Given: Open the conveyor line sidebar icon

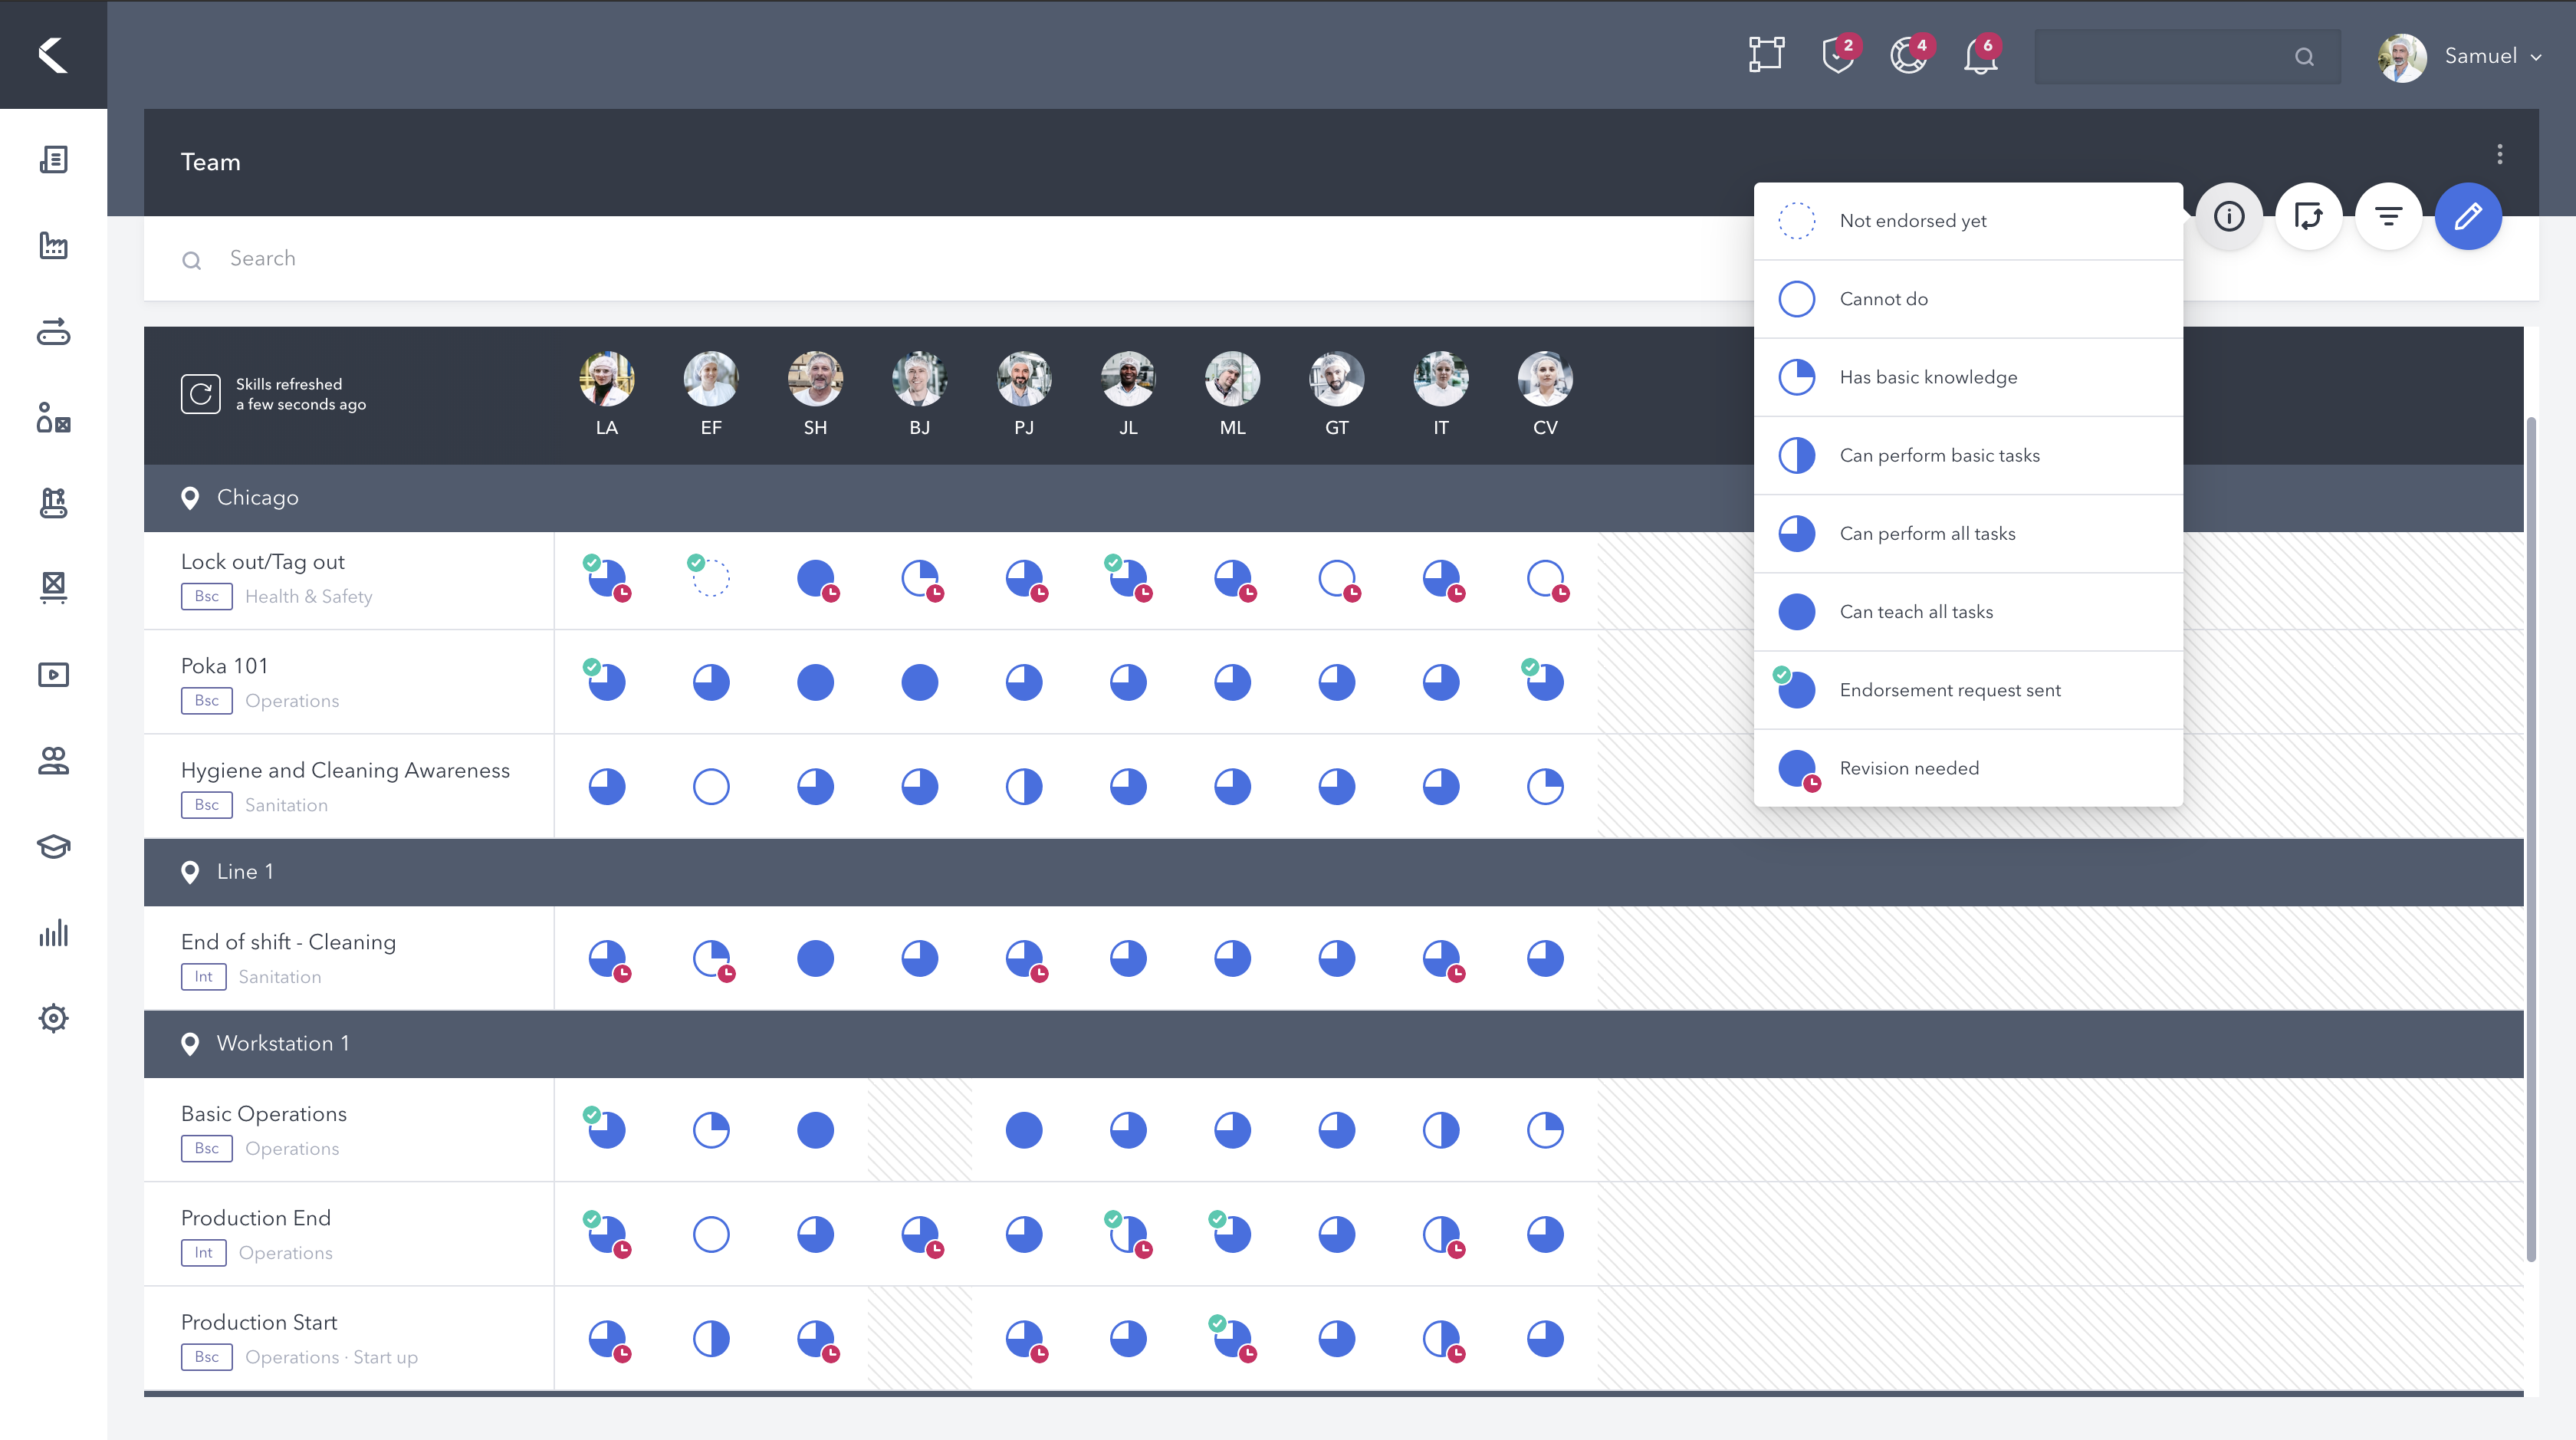Looking at the screenshot, I should [x=53, y=331].
